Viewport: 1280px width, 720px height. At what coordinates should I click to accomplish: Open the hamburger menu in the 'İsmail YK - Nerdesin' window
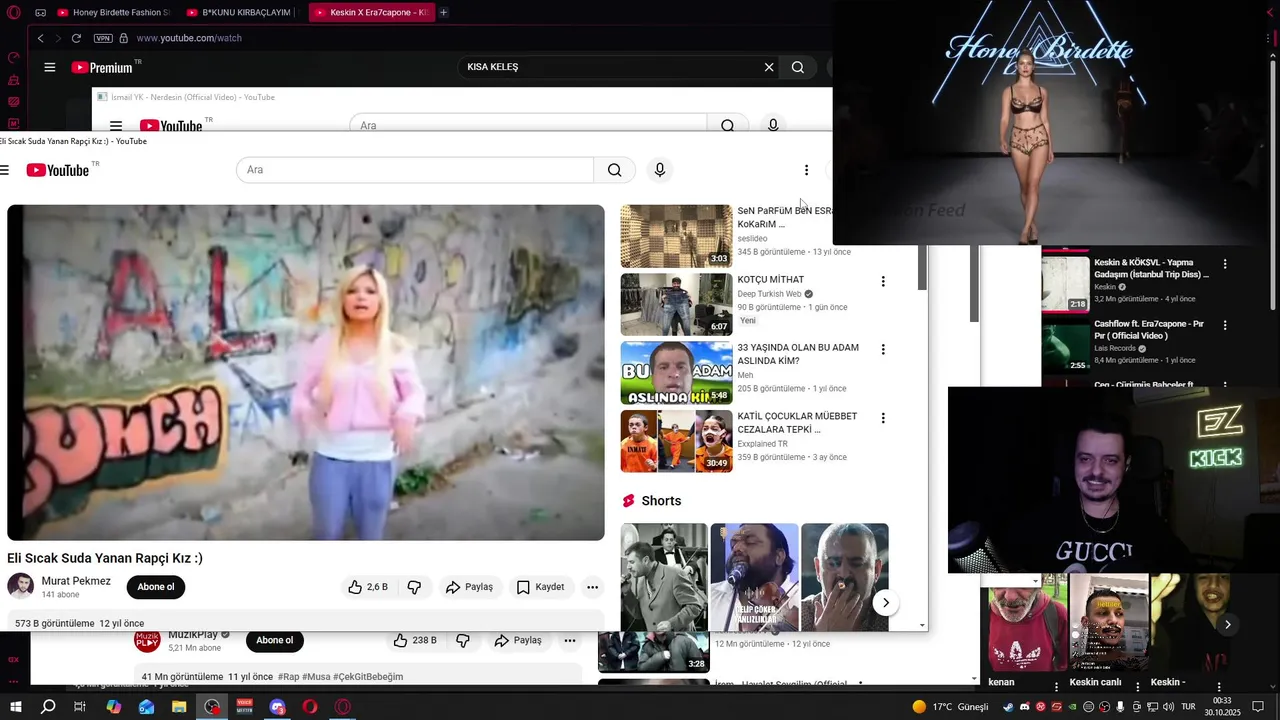116,126
